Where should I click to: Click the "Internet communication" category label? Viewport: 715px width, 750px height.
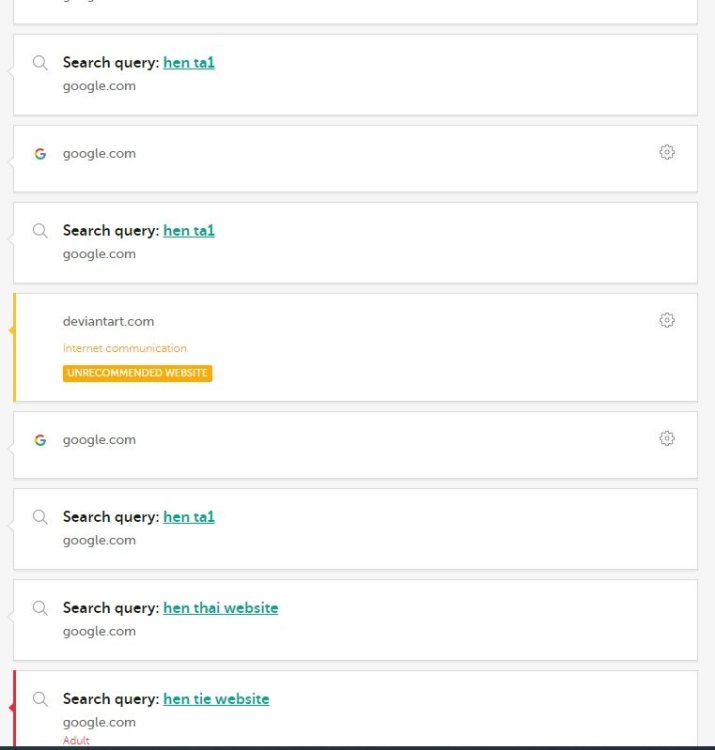(x=124, y=348)
